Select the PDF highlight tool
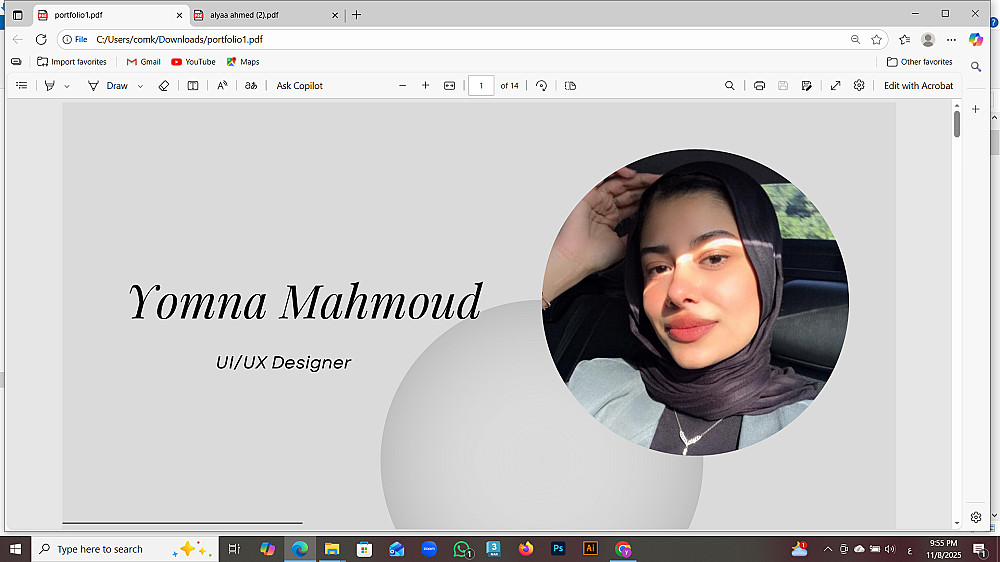This screenshot has height=562, width=1000. pyautogui.click(x=50, y=85)
